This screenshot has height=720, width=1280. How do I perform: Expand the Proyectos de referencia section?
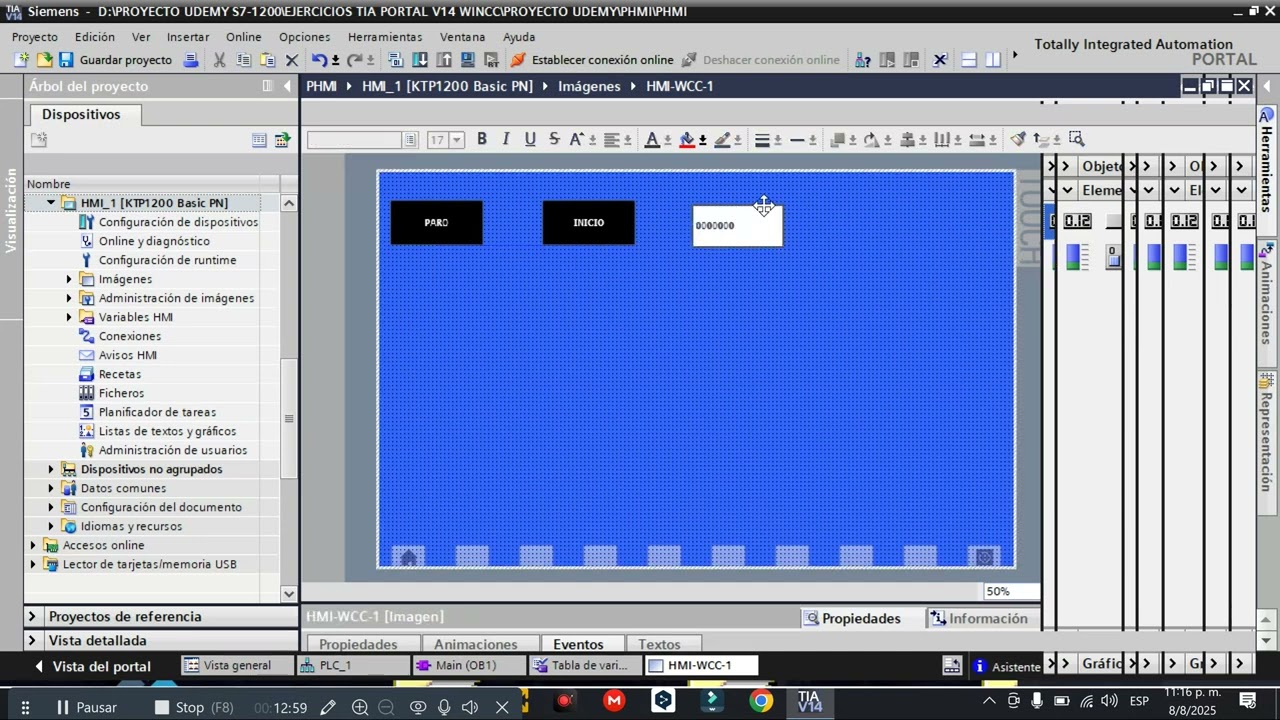point(32,617)
